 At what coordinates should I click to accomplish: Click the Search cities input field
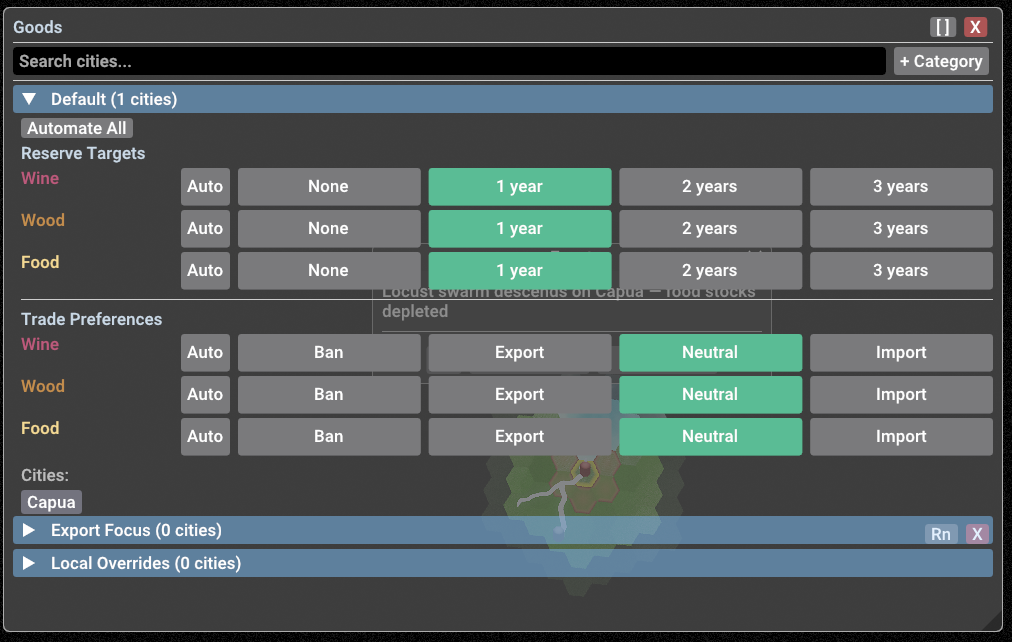[449, 61]
